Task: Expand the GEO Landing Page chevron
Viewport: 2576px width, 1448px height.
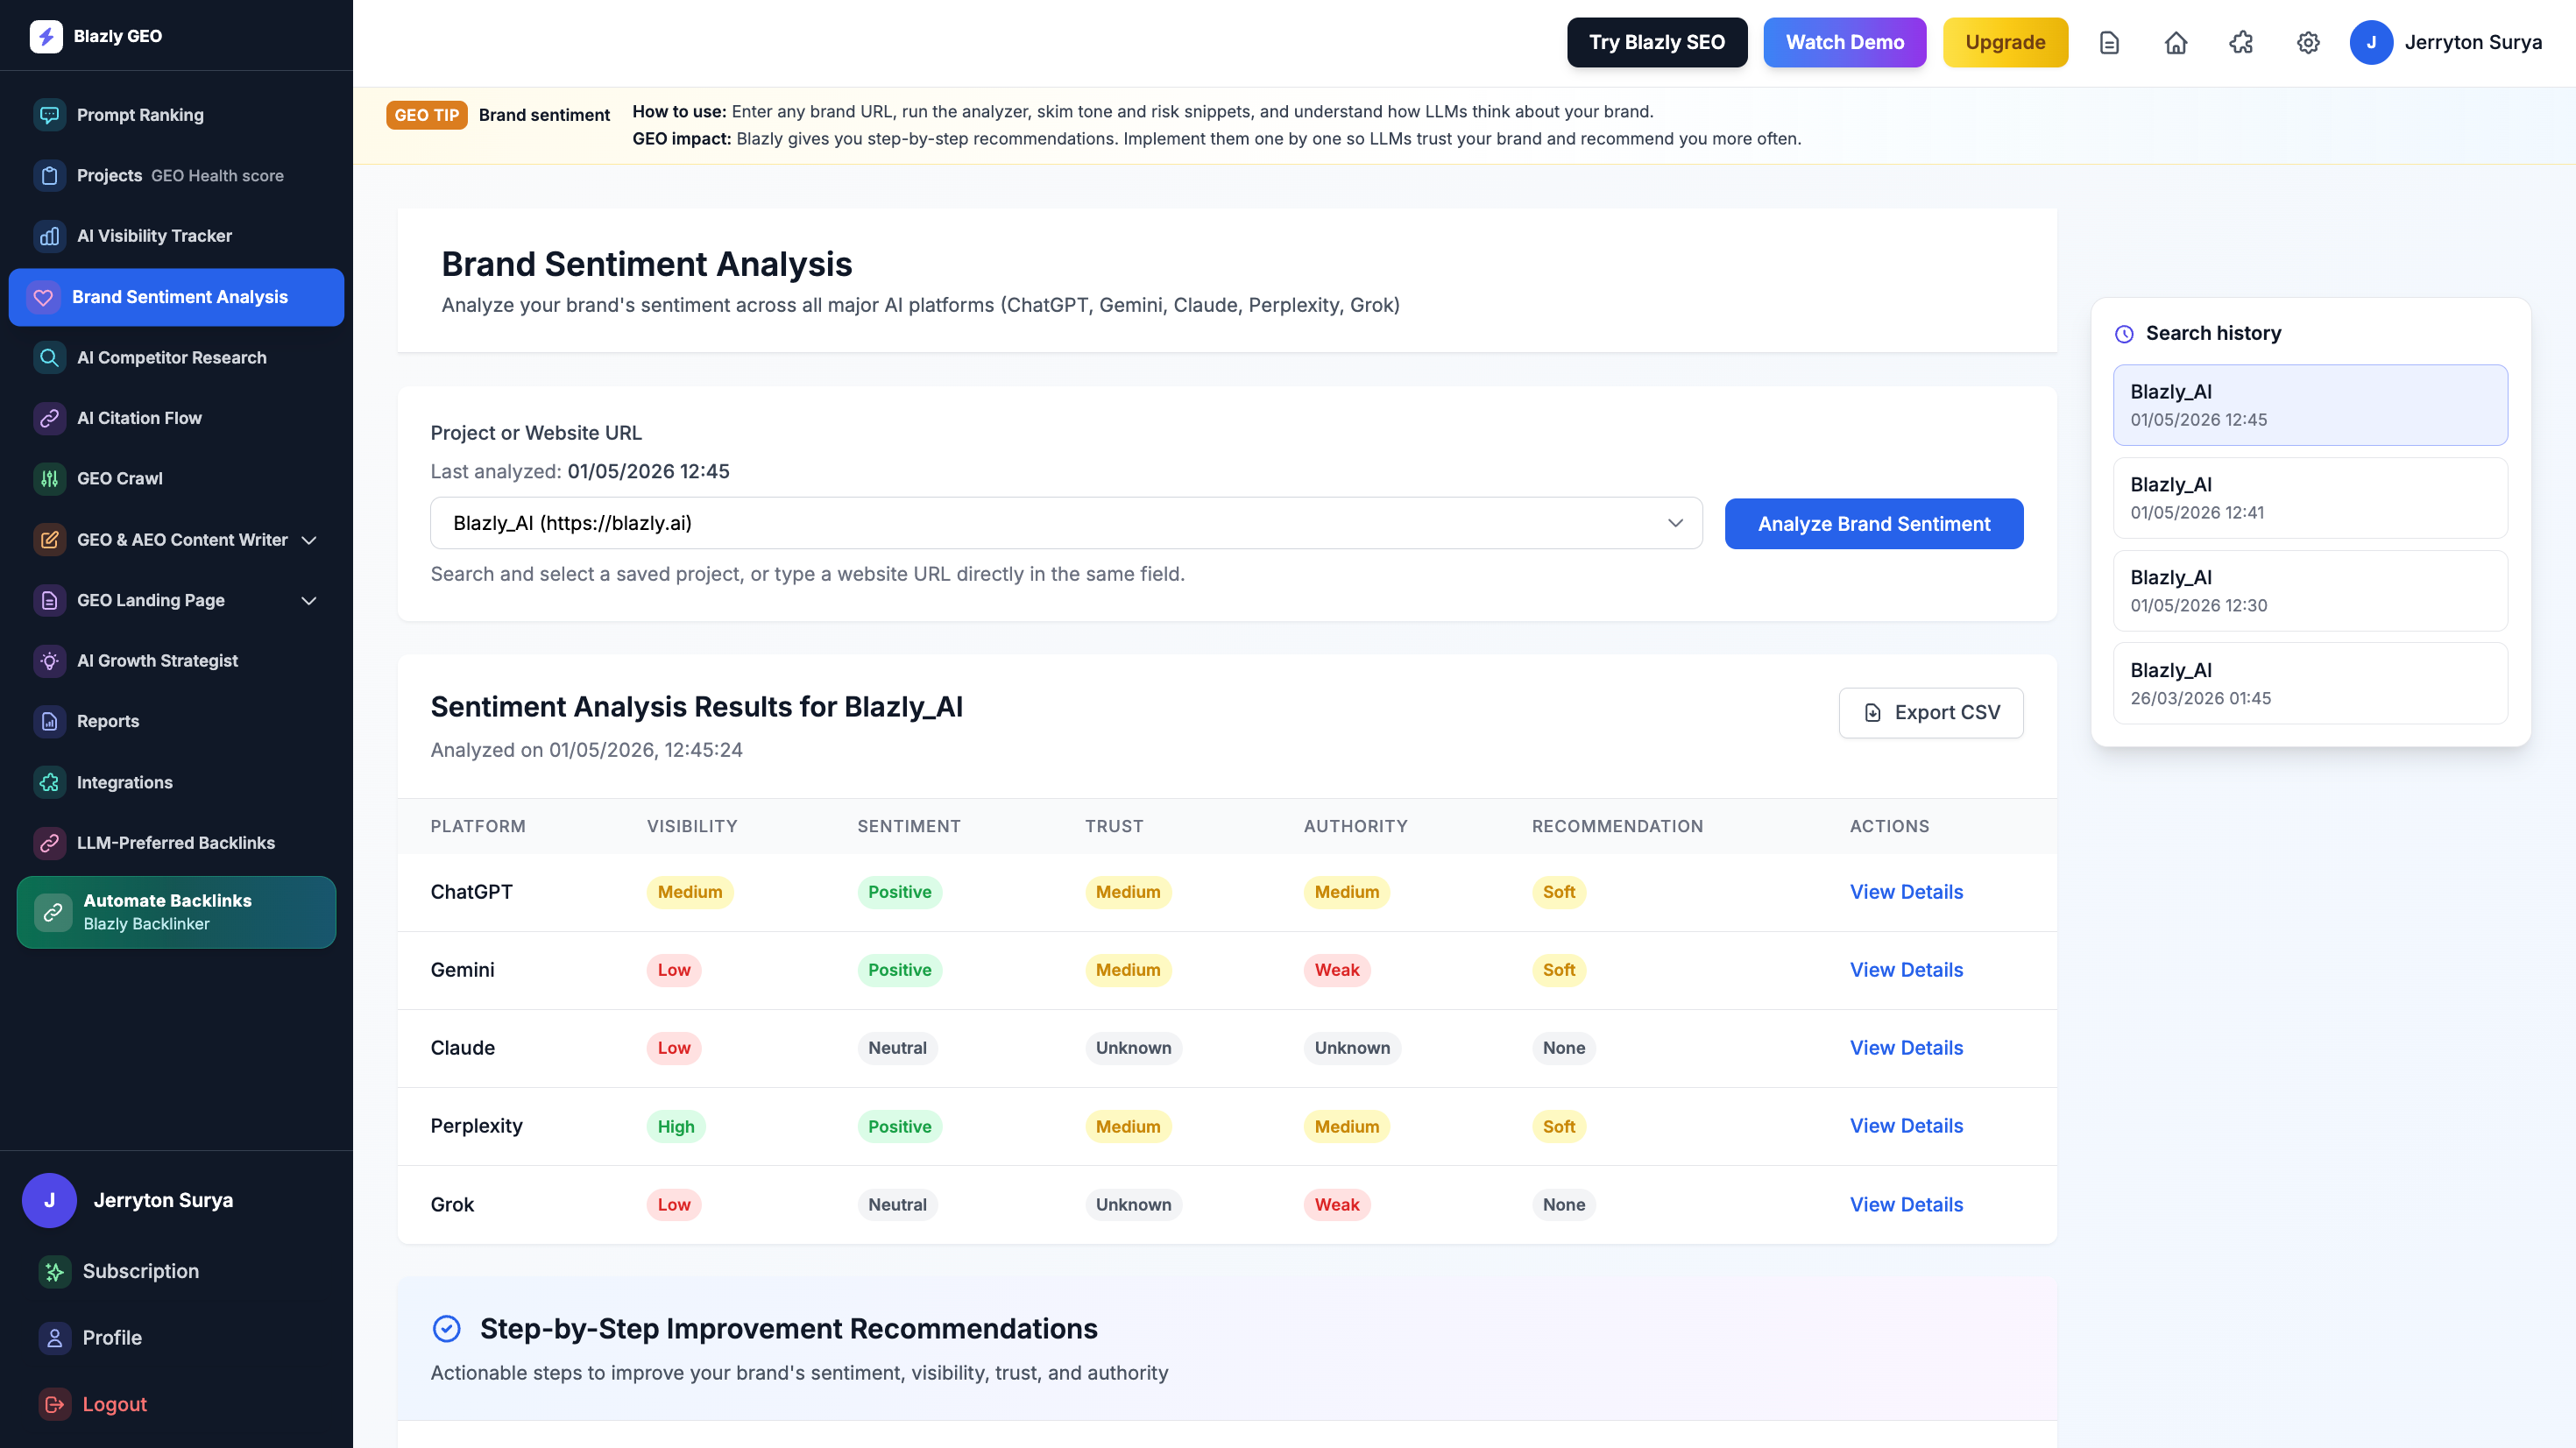Action: [309, 601]
